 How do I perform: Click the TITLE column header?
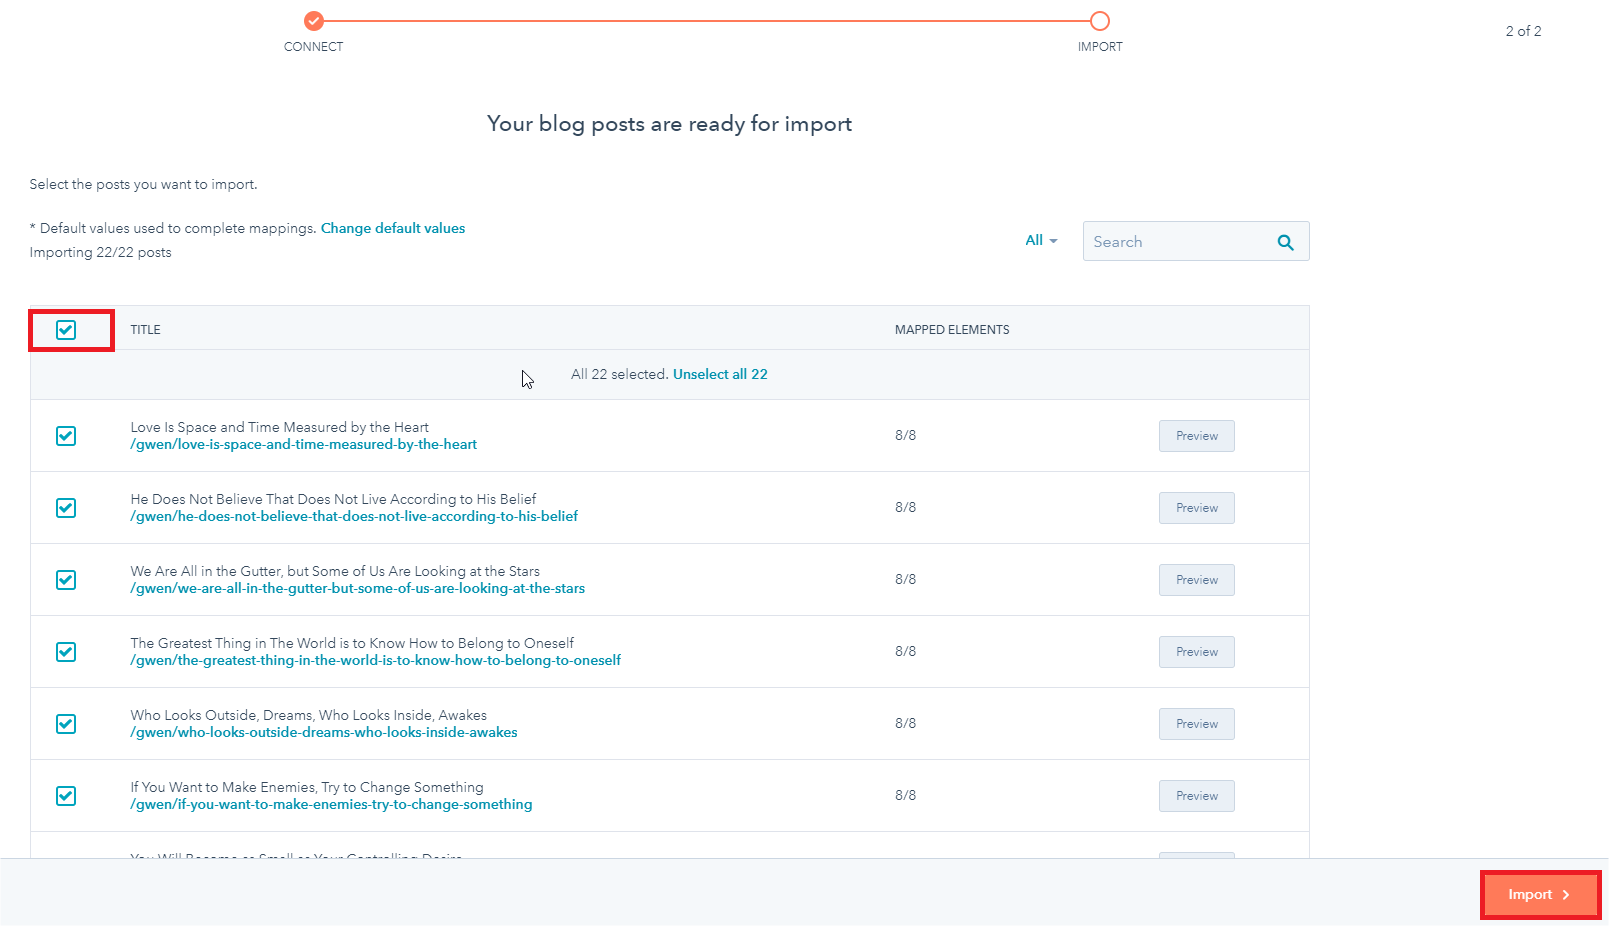pos(145,330)
